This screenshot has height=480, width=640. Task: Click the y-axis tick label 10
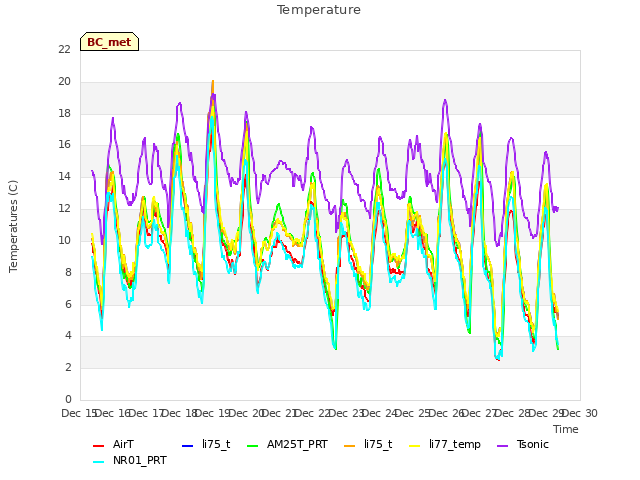(x=64, y=240)
